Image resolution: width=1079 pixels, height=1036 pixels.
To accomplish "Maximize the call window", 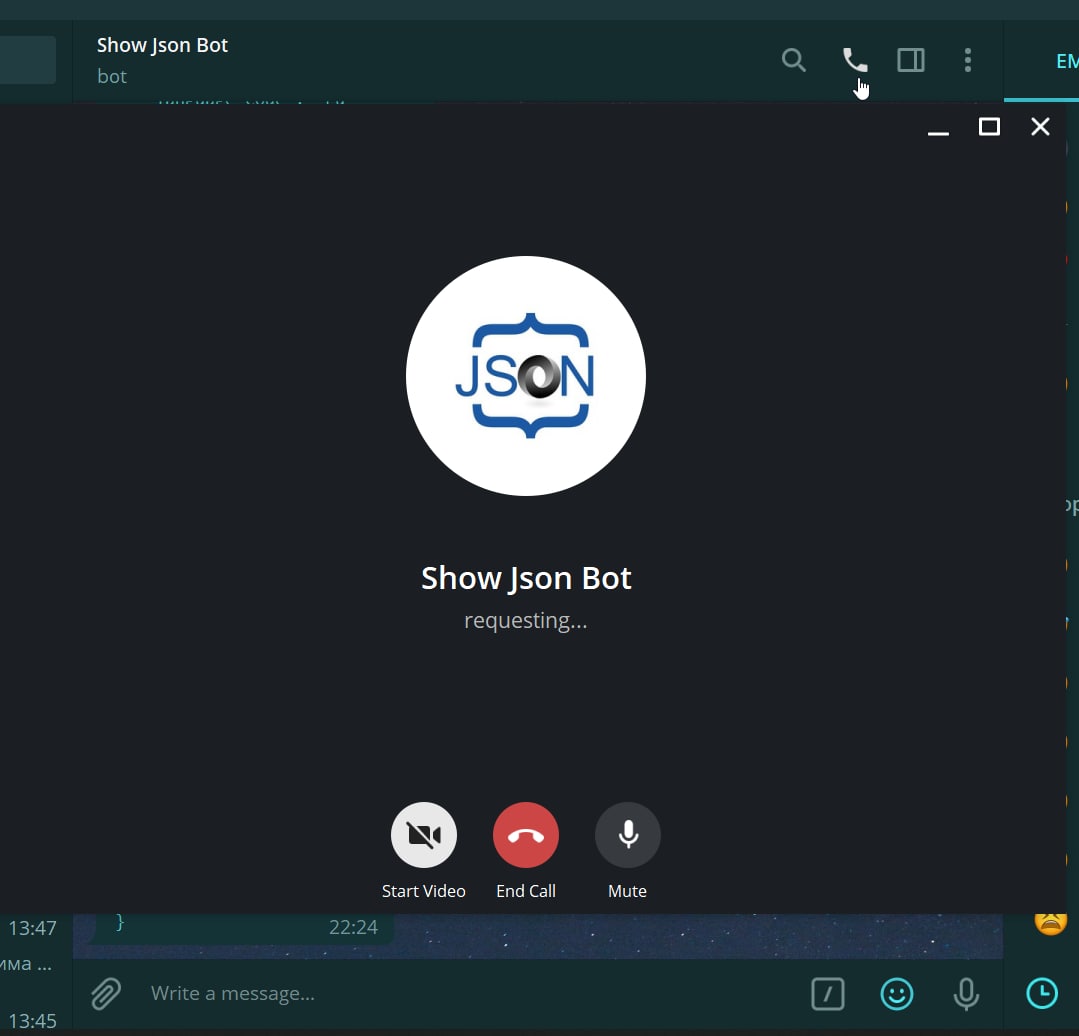I will (989, 127).
